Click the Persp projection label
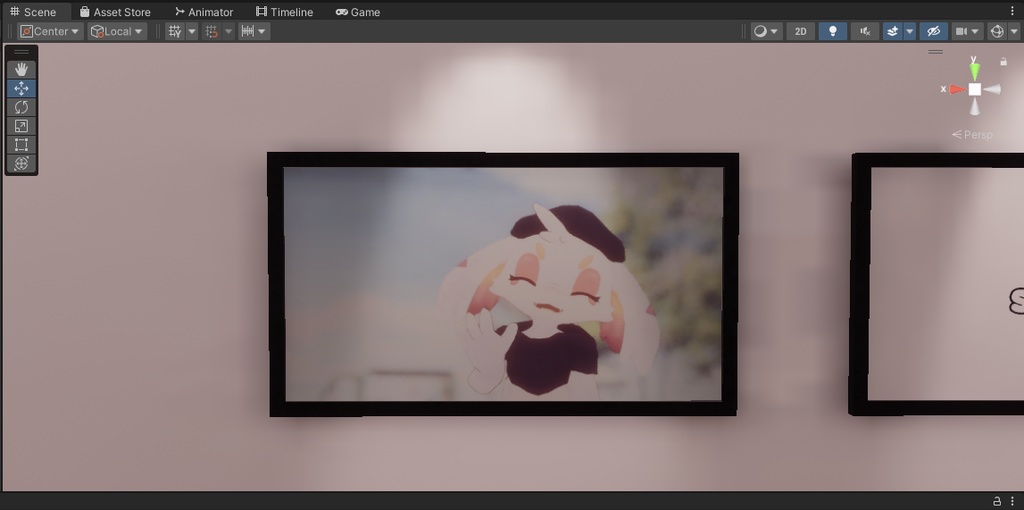 pyautogui.click(x=972, y=135)
